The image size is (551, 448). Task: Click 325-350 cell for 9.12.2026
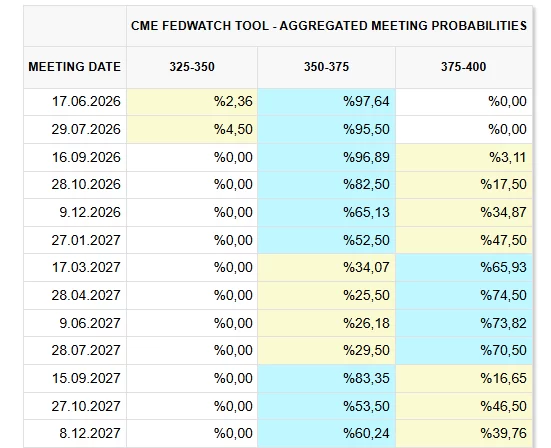point(192,213)
